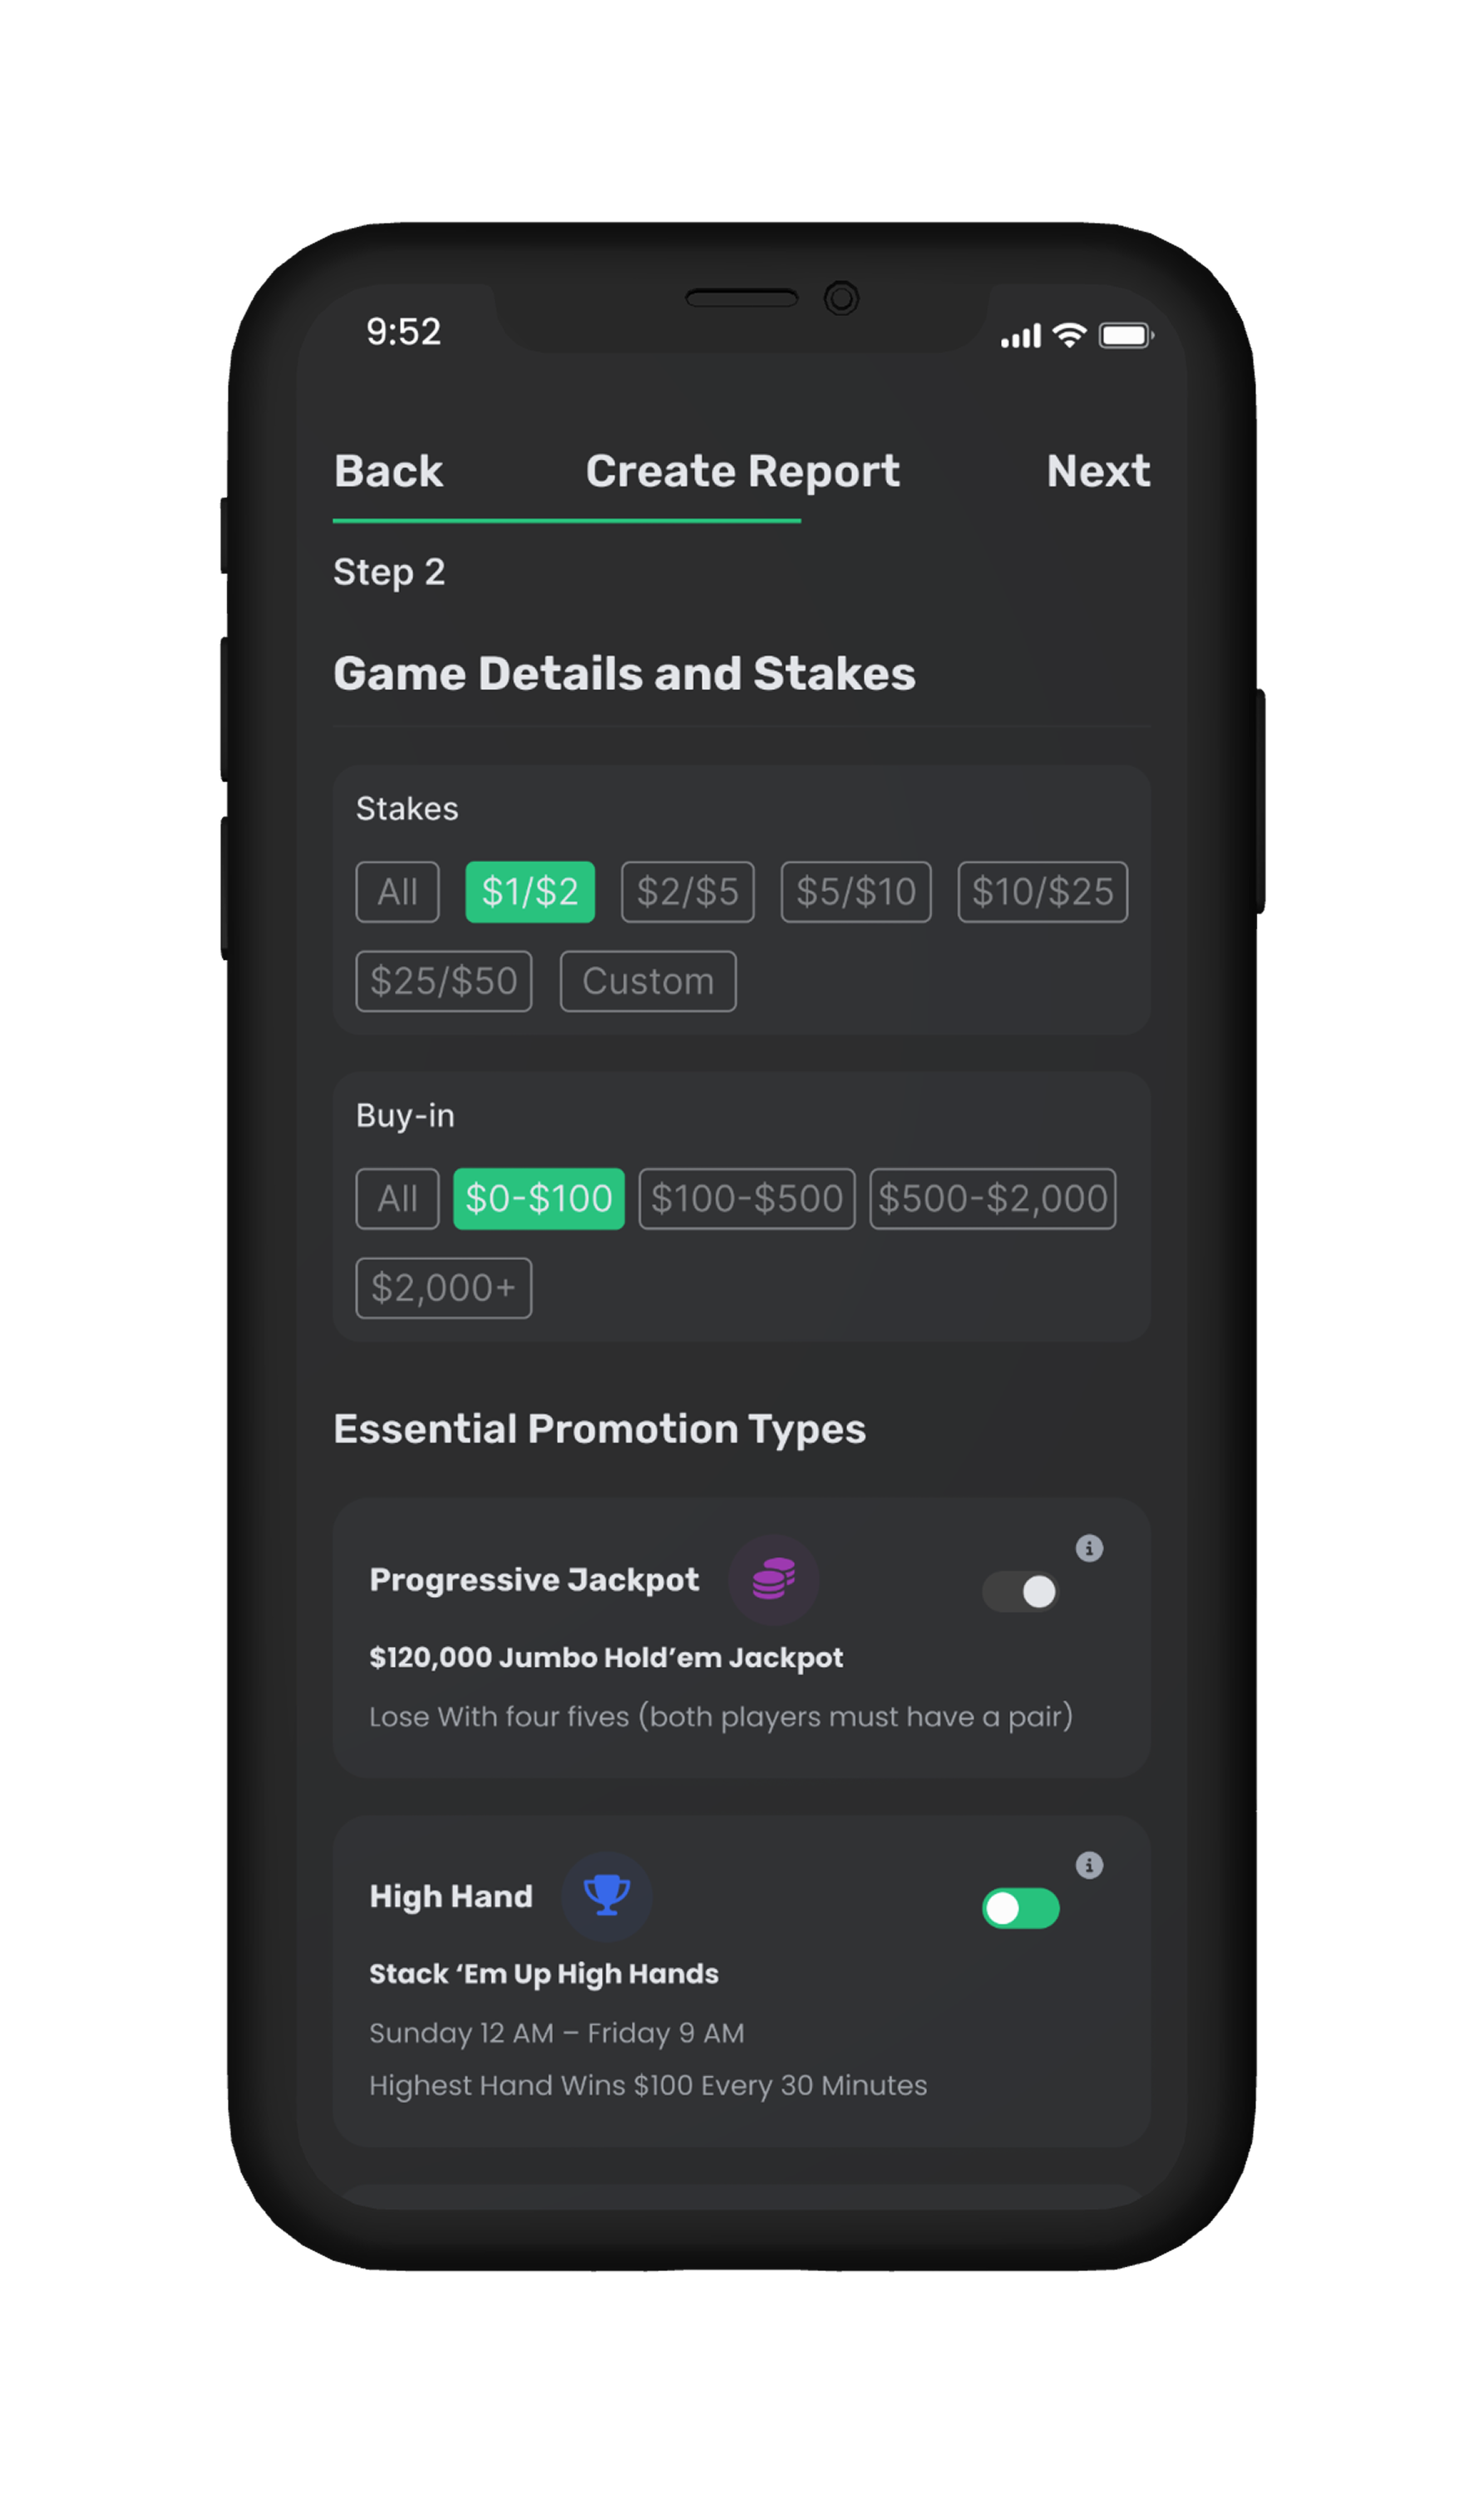Pick the $10/$25 stakes option
1484x2494 pixels.
click(x=1042, y=891)
